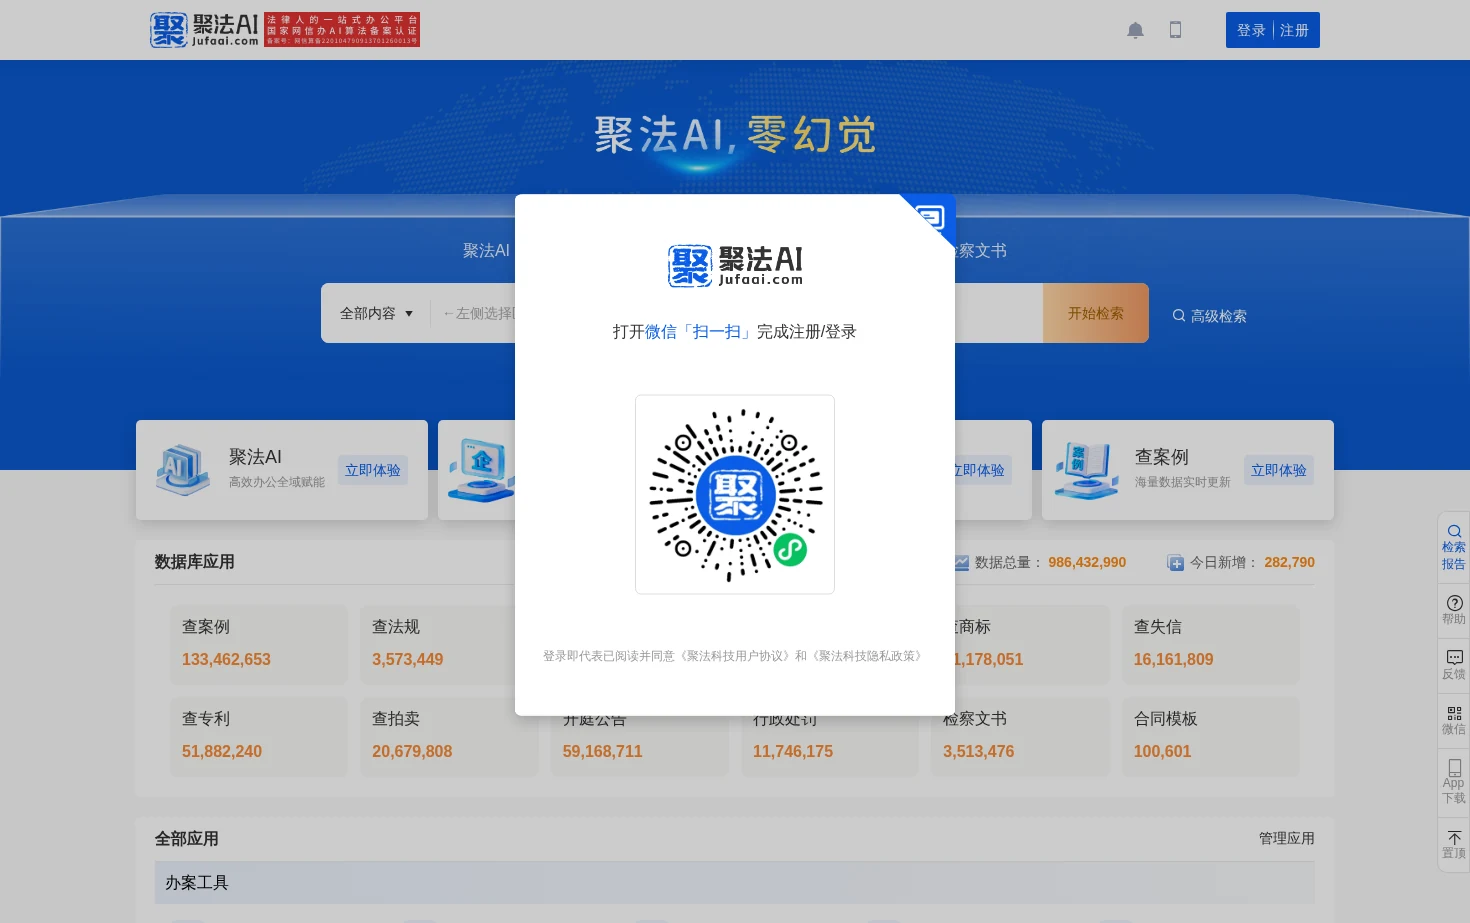Open the 检索报告 sidebar icon
This screenshot has height=923, width=1470.
tap(1454, 547)
